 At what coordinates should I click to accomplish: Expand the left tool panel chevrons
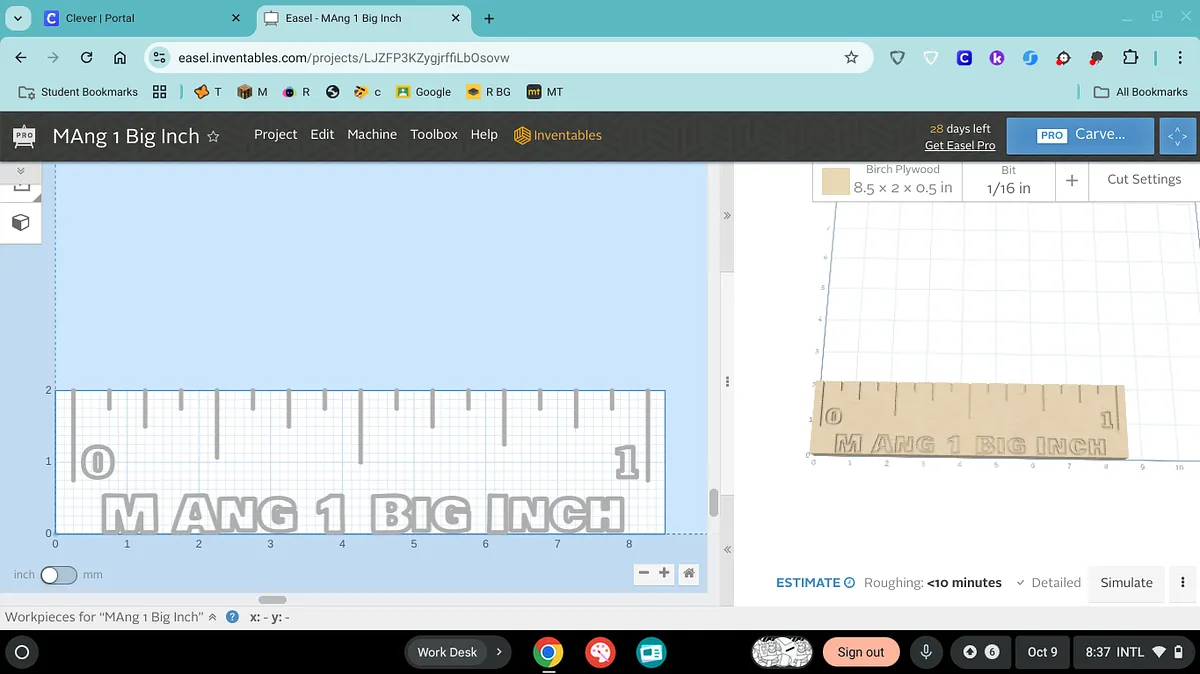pos(20,171)
